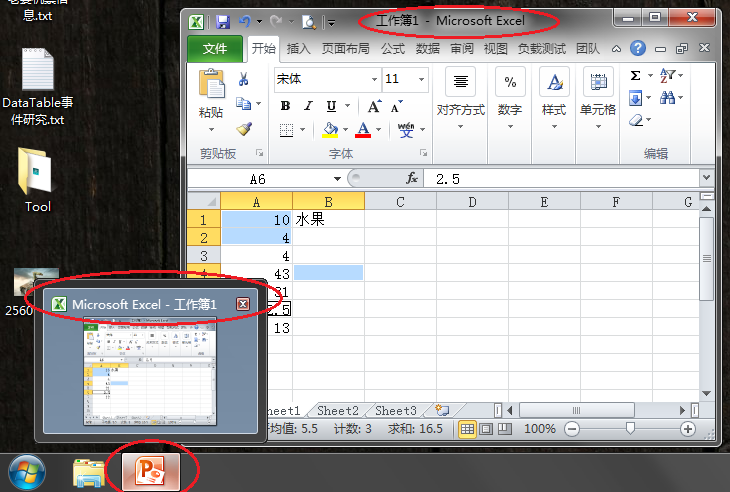Open the 文件 File tab
The height and width of the screenshot is (492, 730).
click(x=215, y=48)
